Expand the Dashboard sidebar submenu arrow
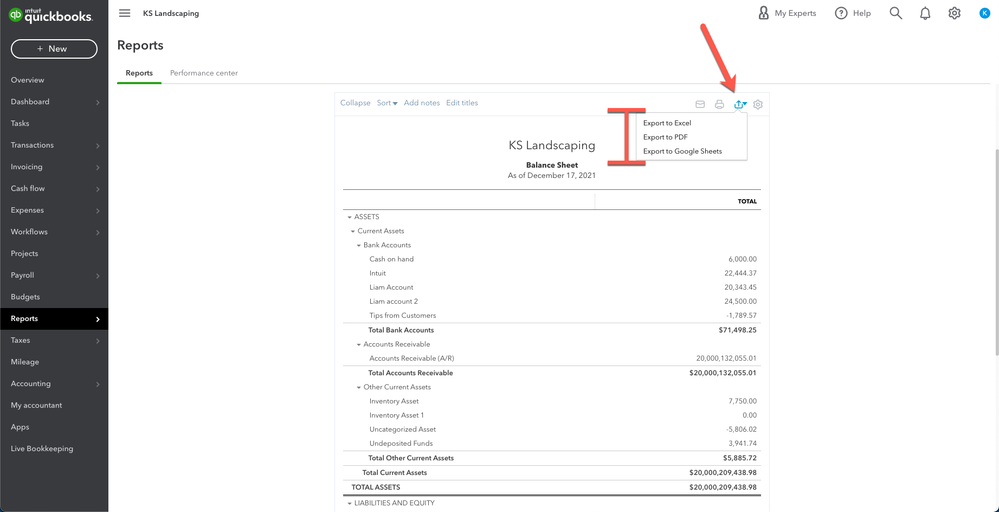Screen dimensions: 999x512 [98, 103]
